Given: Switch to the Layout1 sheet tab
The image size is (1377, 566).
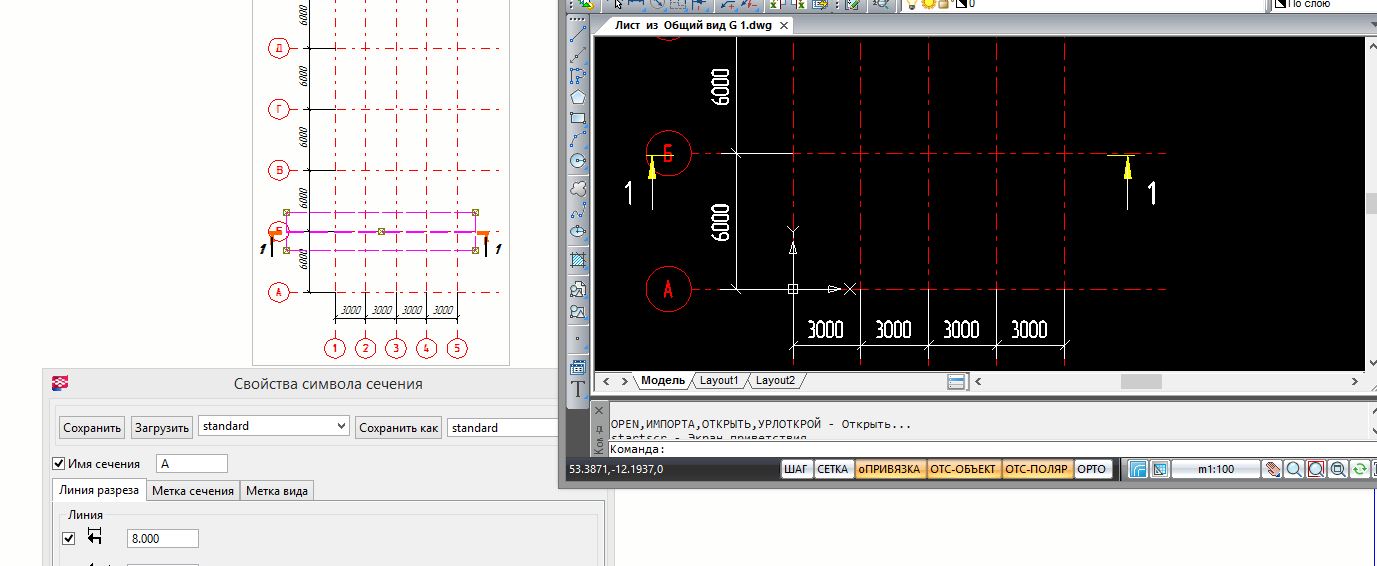Looking at the screenshot, I should (x=718, y=381).
